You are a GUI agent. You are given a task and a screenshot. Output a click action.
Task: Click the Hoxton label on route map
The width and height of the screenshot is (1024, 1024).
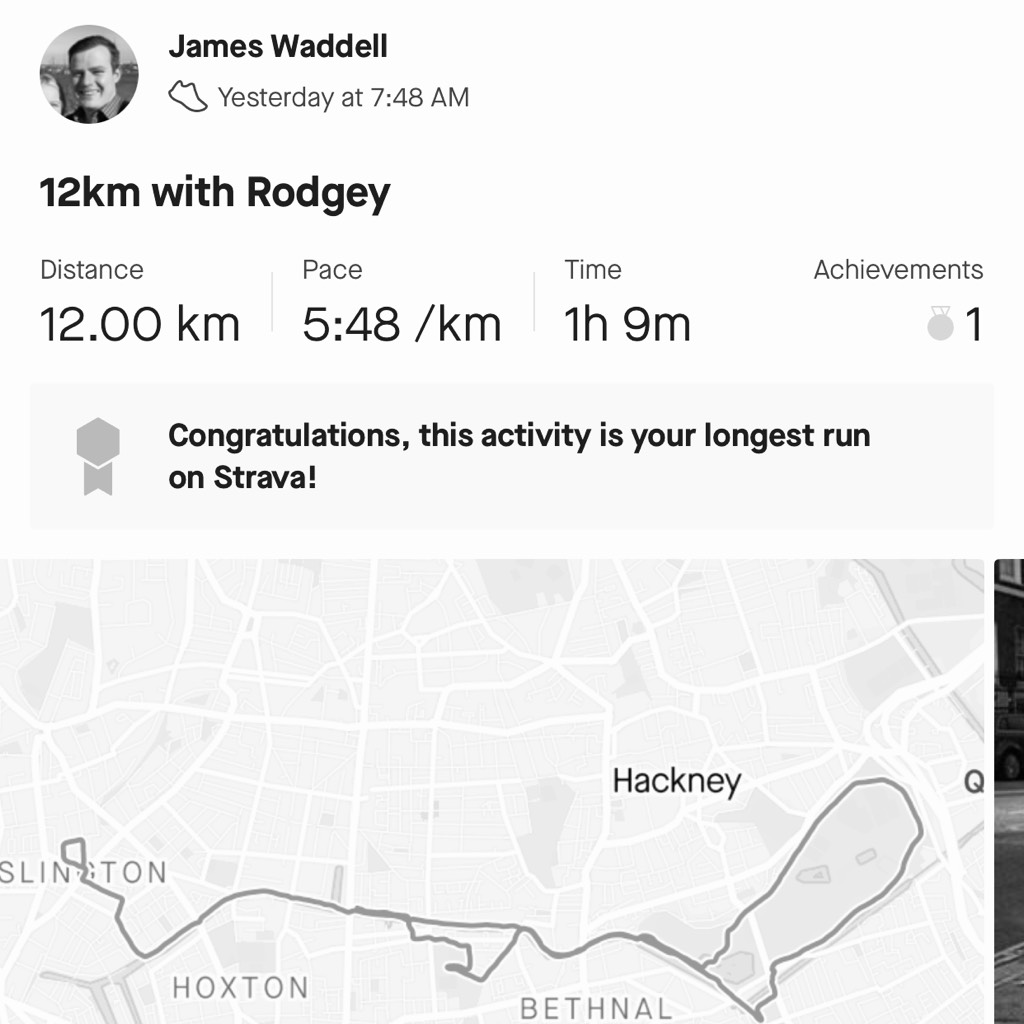coord(240,987)
